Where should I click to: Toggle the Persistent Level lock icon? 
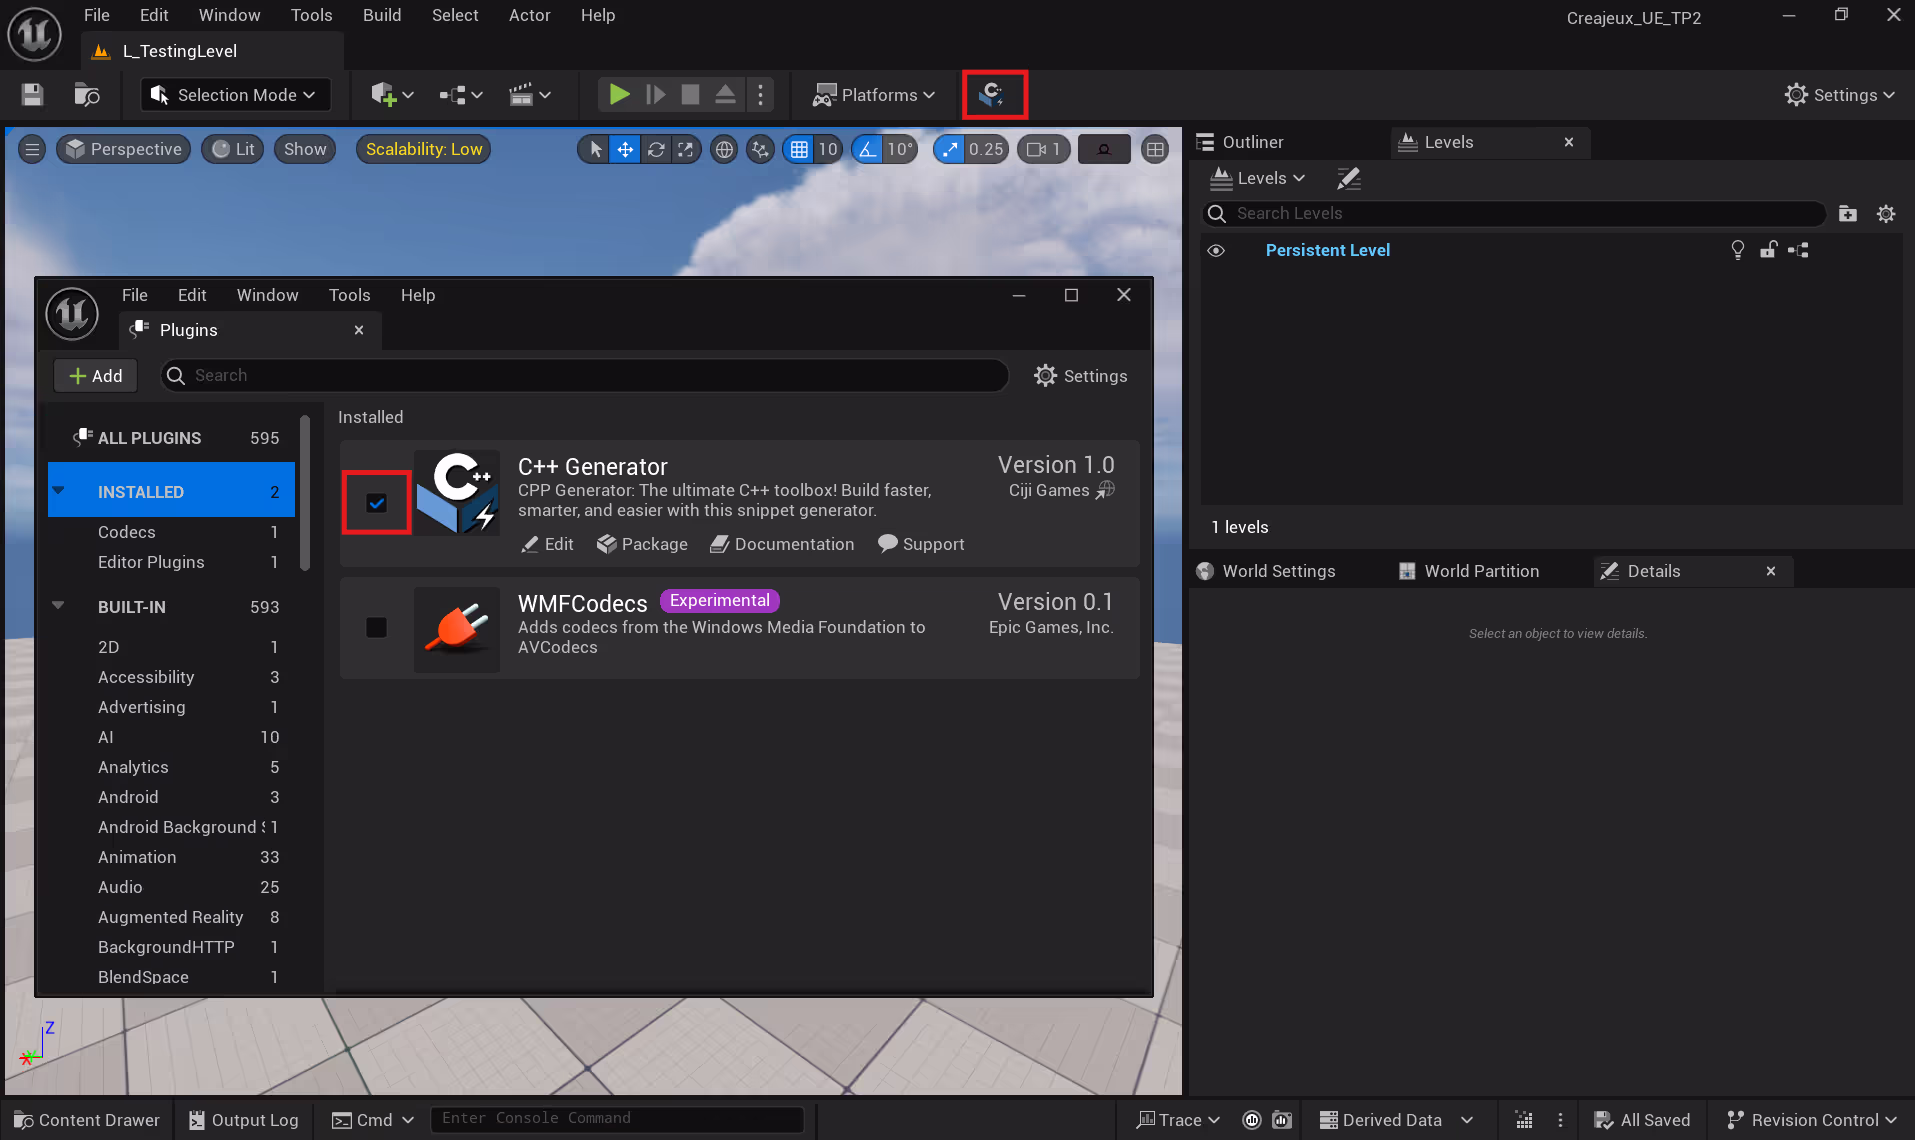pyautogui.click(x=1768, y=250)
